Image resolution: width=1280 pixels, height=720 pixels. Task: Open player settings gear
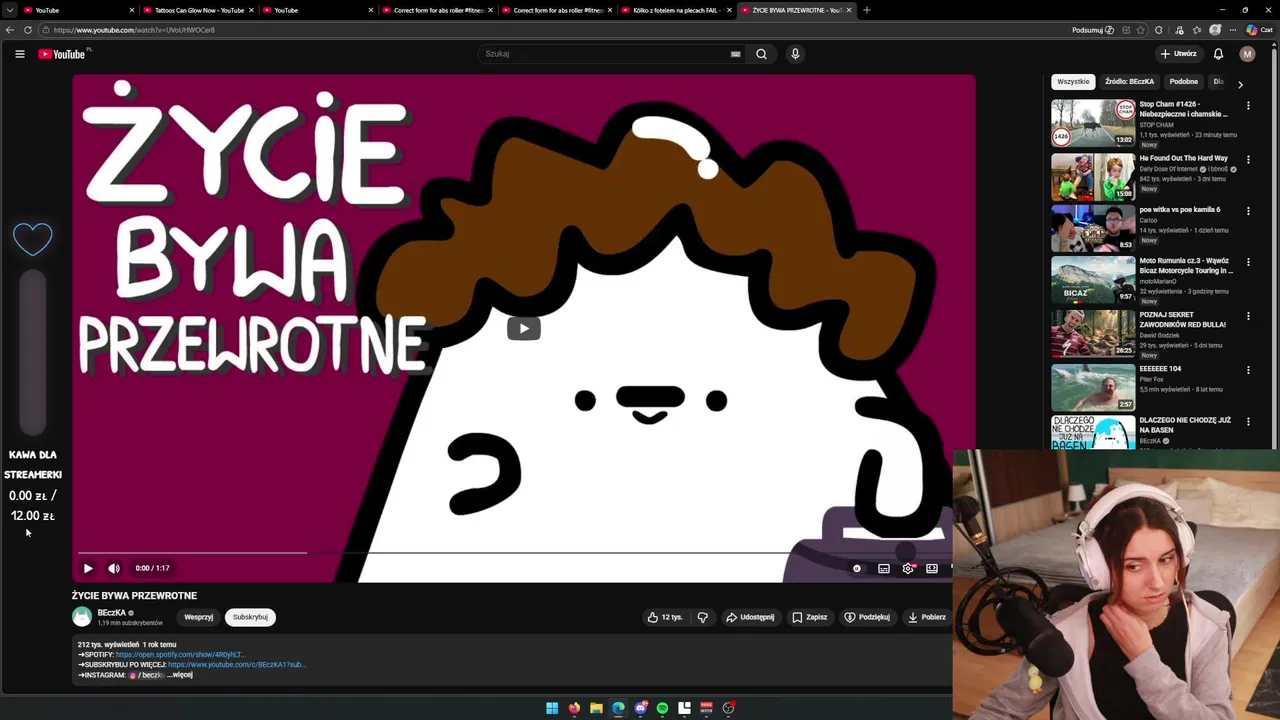(x=908, y=568)
